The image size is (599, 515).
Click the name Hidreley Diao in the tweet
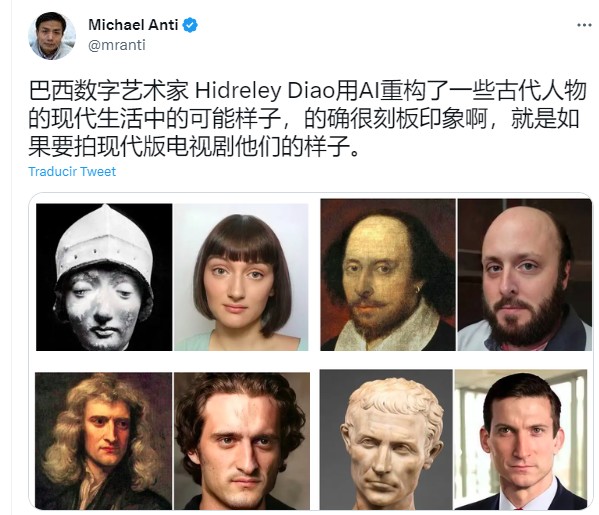tap(265, 91)
